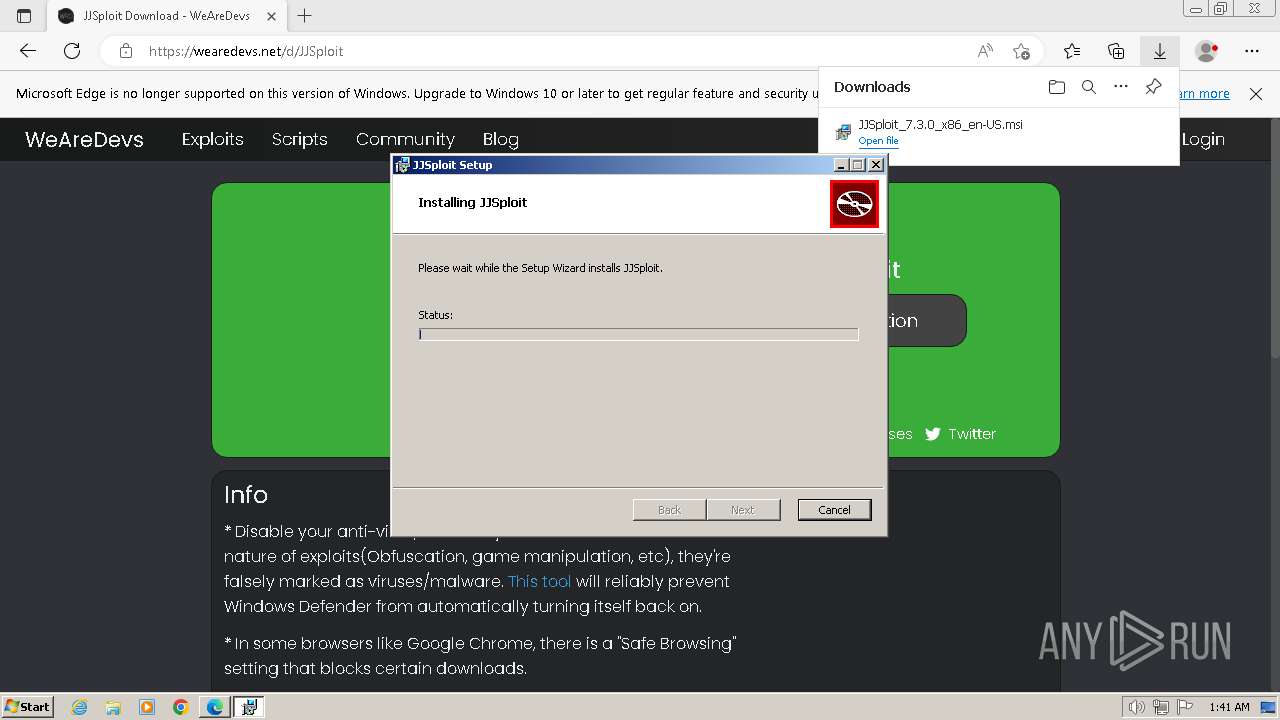Toggle the Downloads toolbar button

coord(1160,51)
